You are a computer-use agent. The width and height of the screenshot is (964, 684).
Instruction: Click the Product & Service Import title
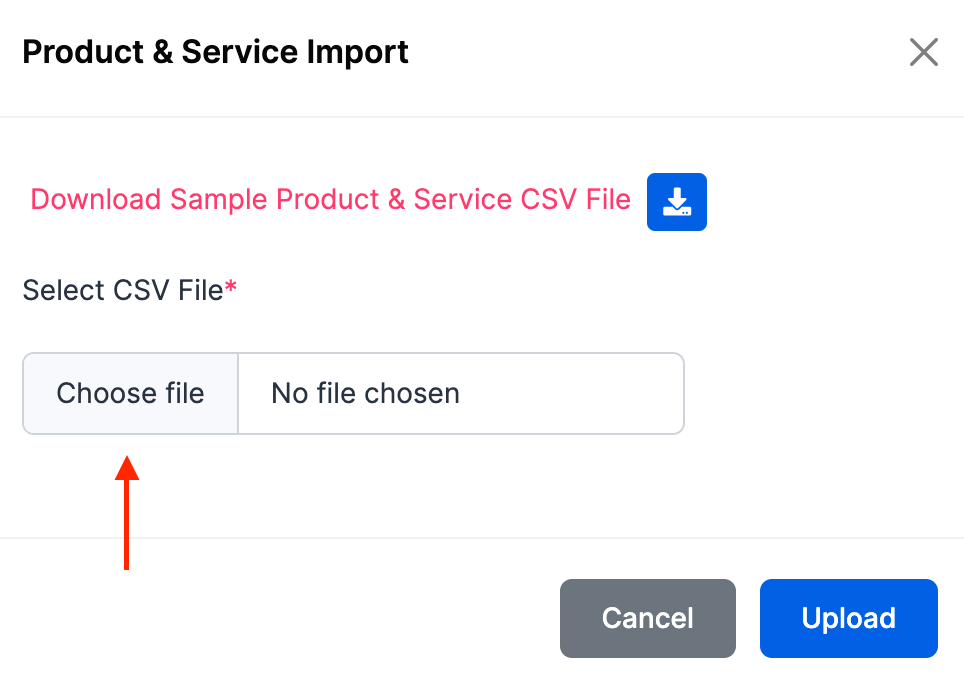215,52
